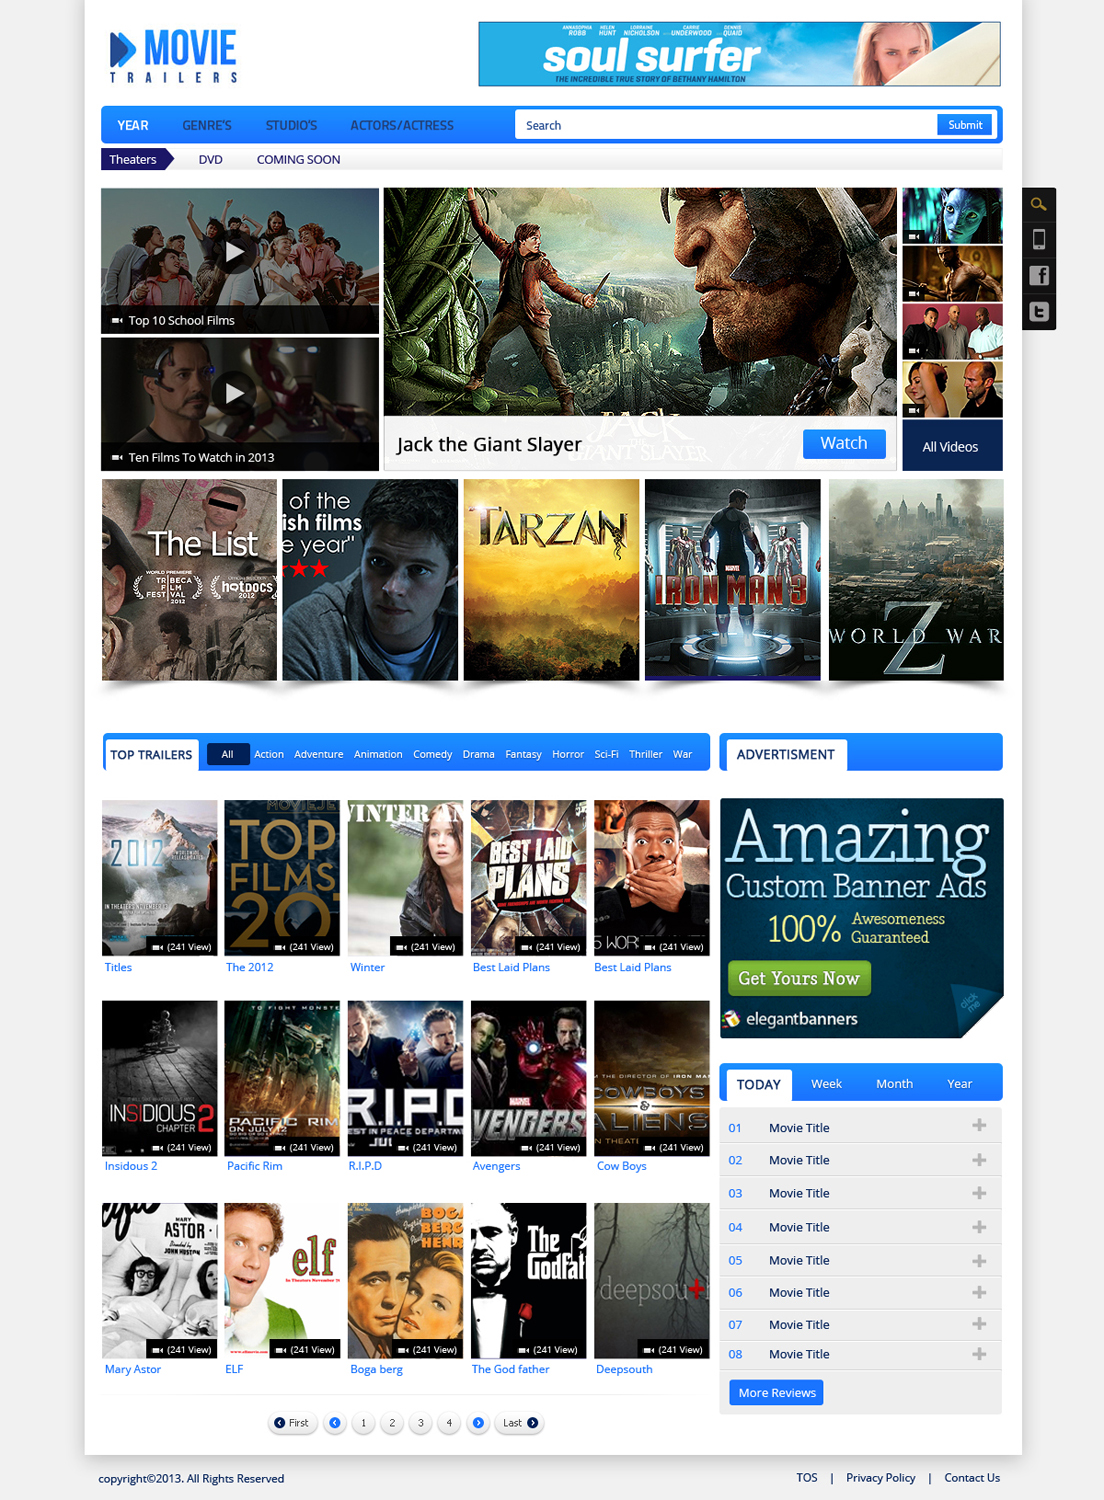Select page 1 in pagination
1104x1500 pixels.
coord(363,1423)
